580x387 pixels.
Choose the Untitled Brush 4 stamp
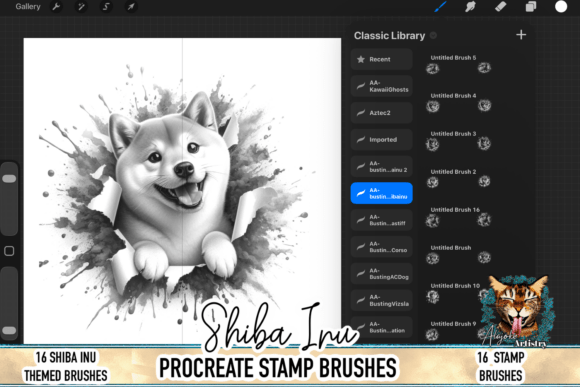click(x=459, y=102)
